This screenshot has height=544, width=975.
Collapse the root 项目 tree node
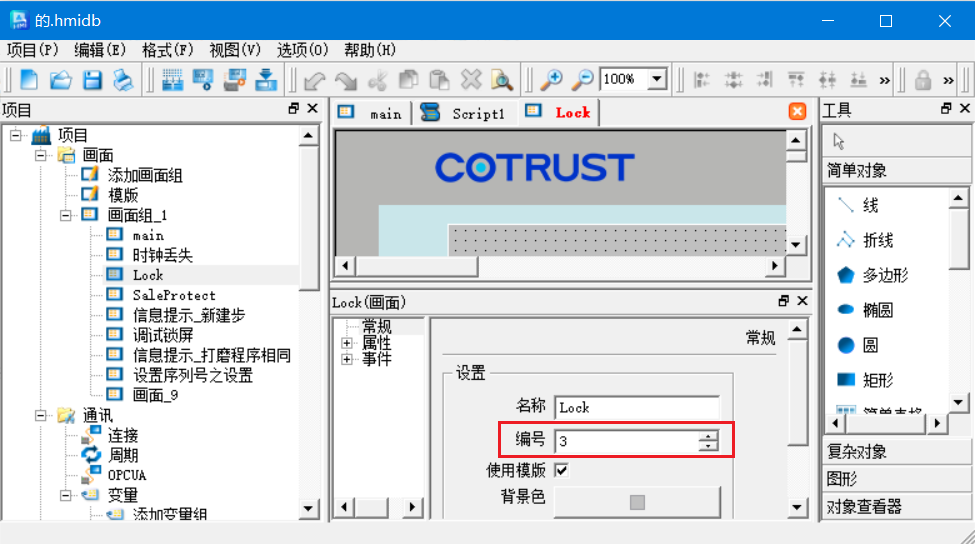click(x=16, y=135)
